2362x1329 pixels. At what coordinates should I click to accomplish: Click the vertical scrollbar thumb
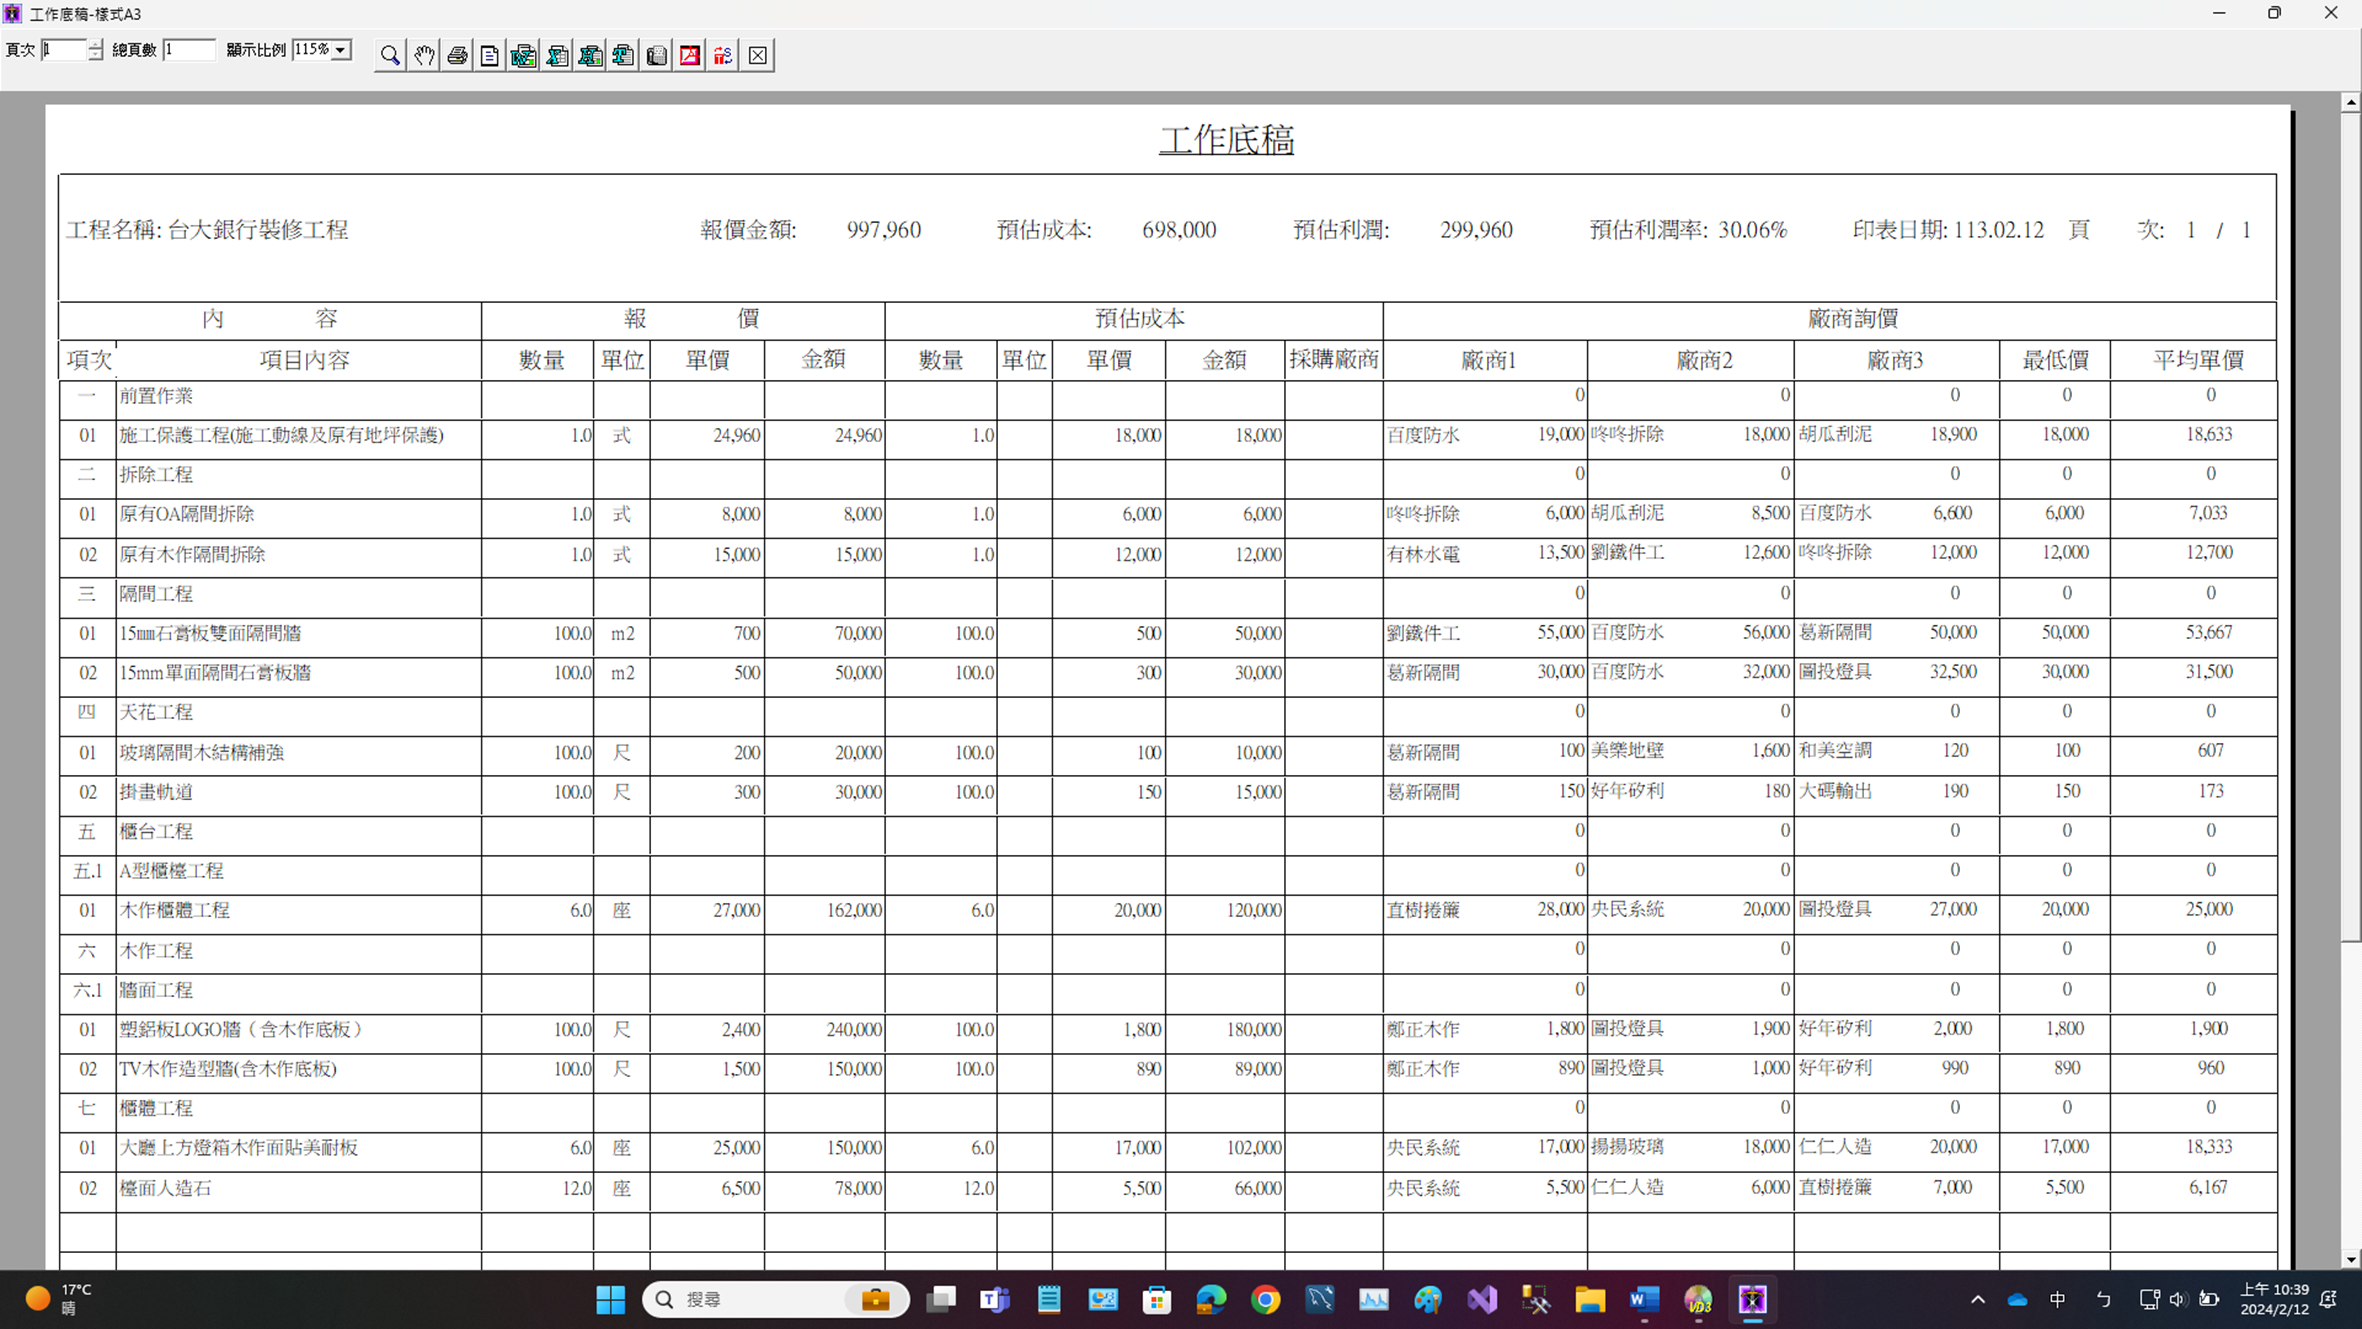pyautogui.click(x=2351, y=526)
